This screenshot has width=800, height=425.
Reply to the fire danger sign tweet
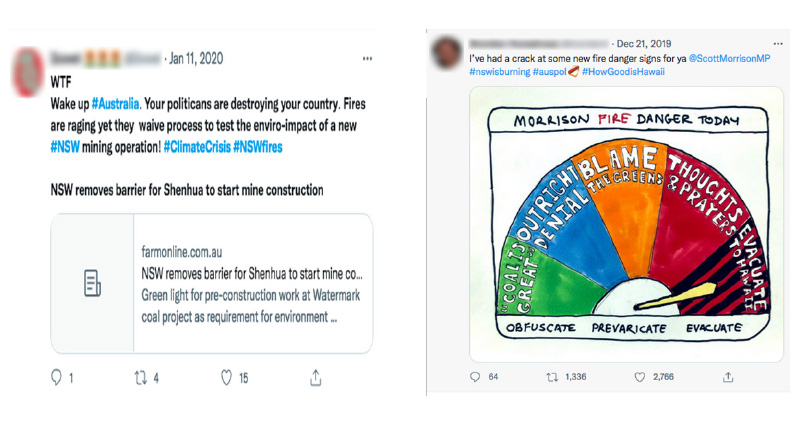[x=476, y=377]
